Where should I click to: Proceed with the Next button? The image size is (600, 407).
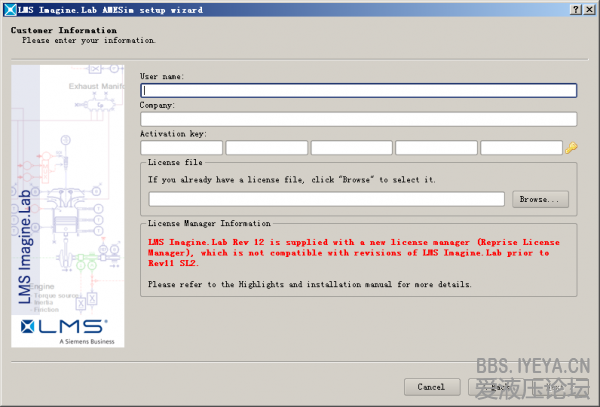tap(558, 386)
